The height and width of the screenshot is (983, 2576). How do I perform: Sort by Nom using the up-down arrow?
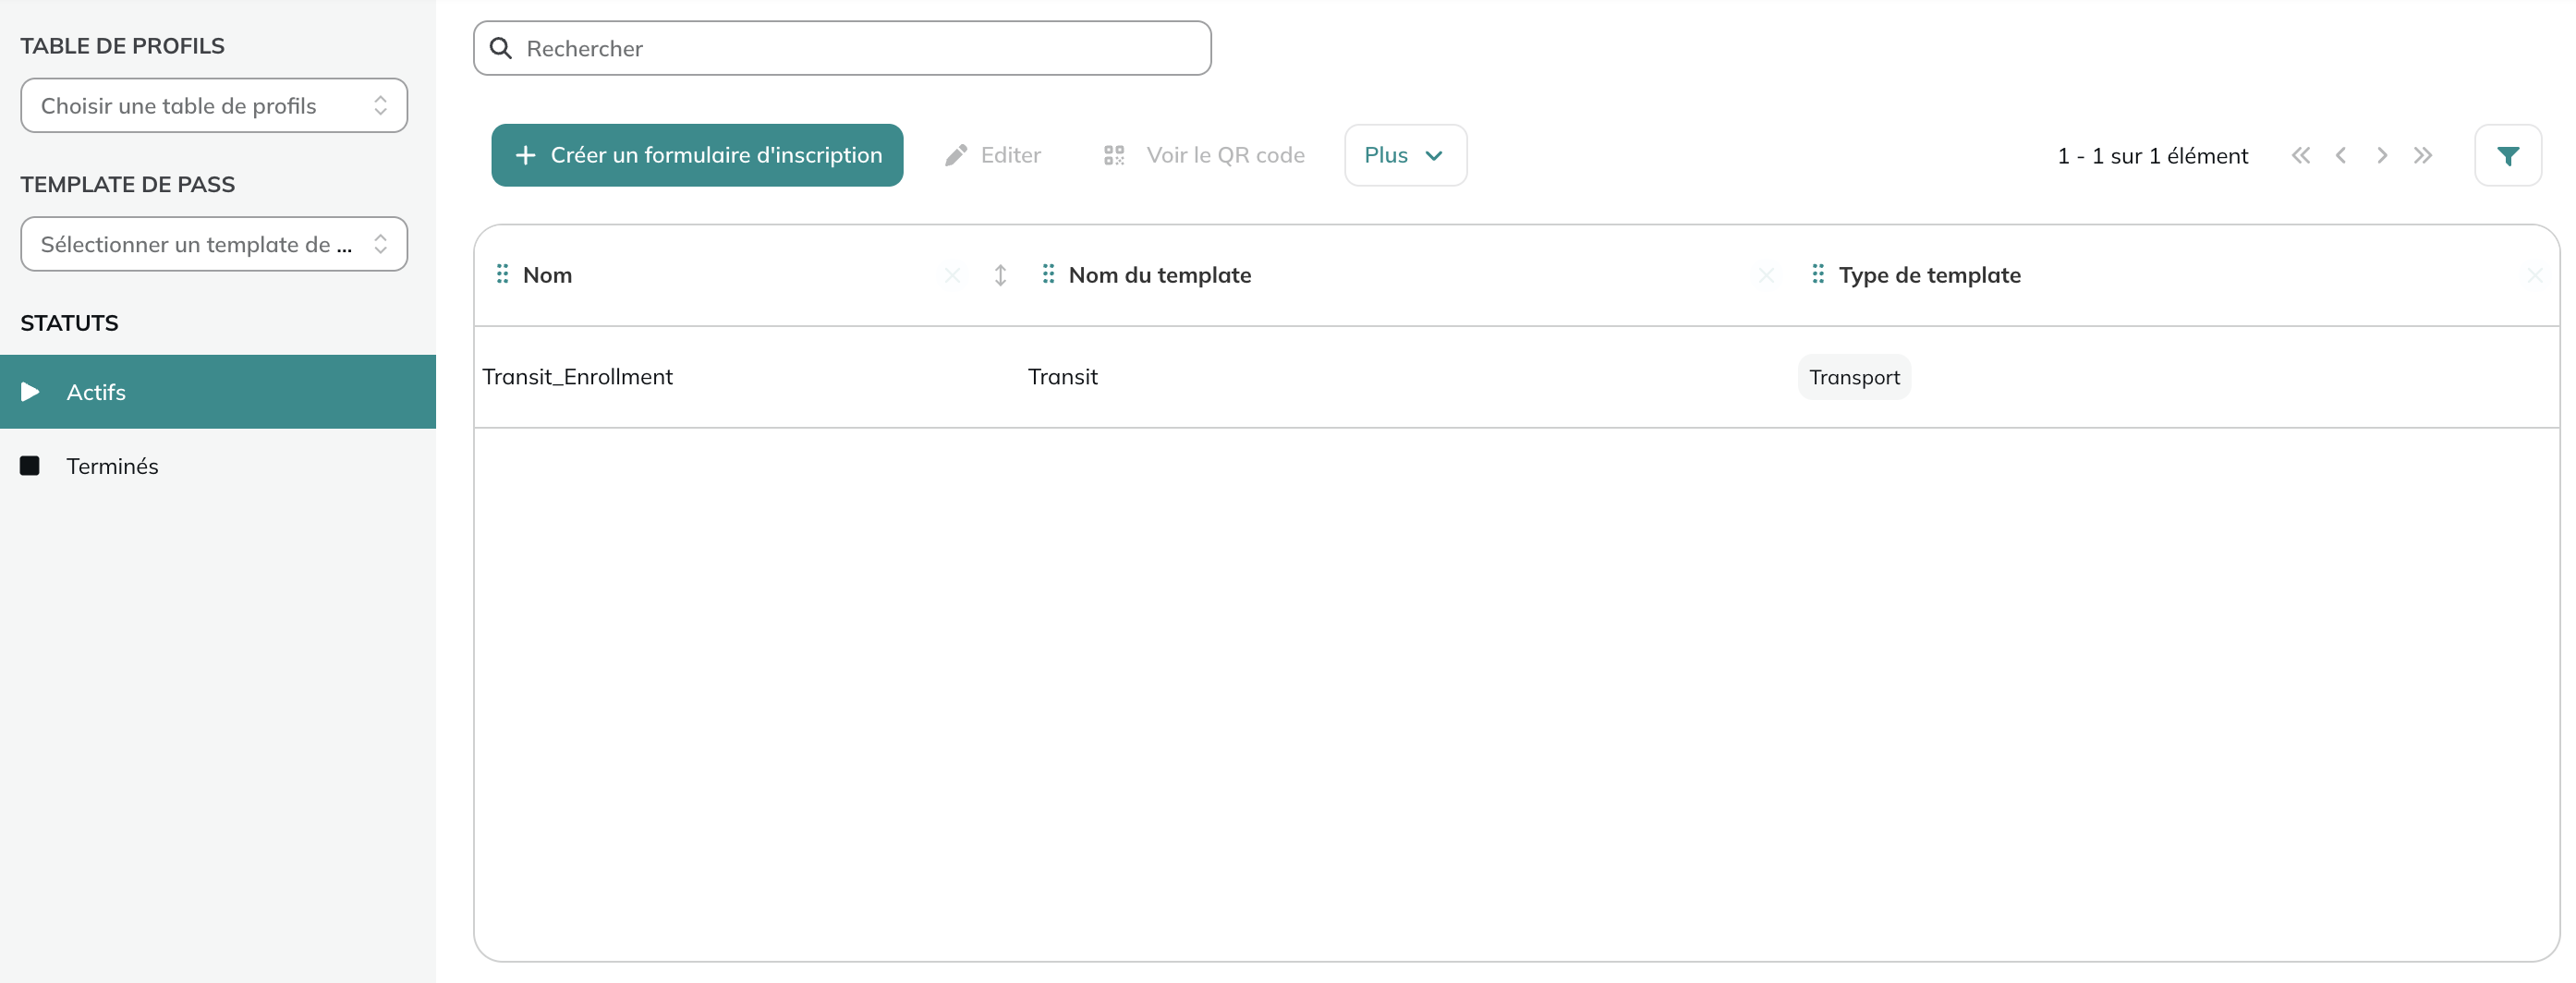click(x=1000, y=275)
